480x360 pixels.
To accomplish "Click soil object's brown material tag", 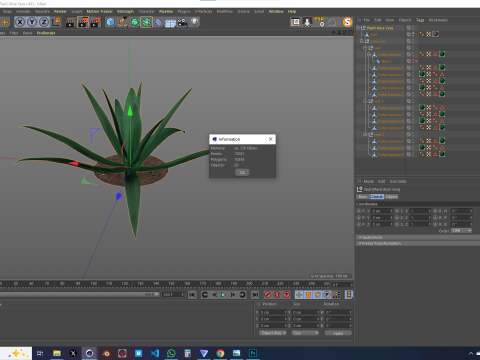I will [x=435, y=34].
